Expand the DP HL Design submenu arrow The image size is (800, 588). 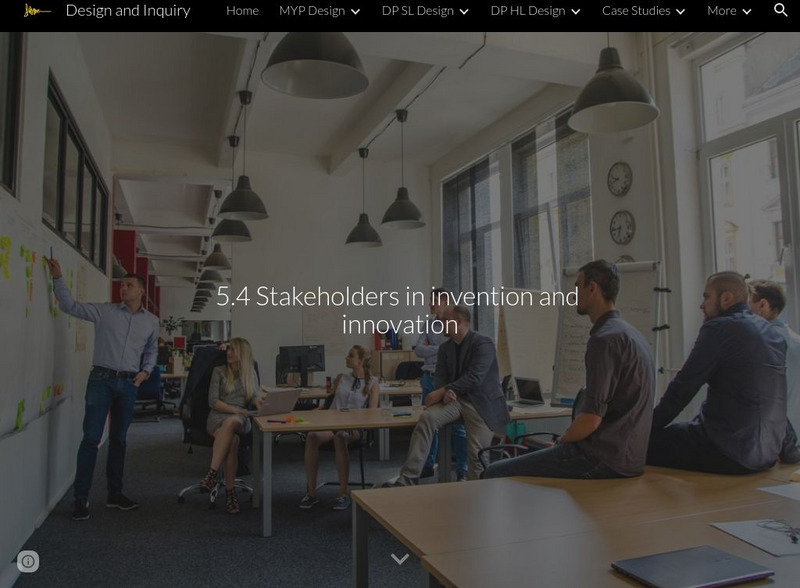[576, 11]
